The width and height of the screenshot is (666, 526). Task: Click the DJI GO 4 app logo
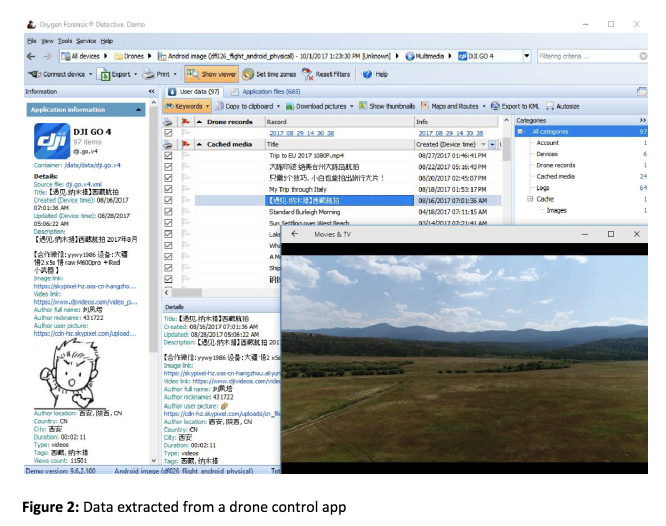[52, 141]
